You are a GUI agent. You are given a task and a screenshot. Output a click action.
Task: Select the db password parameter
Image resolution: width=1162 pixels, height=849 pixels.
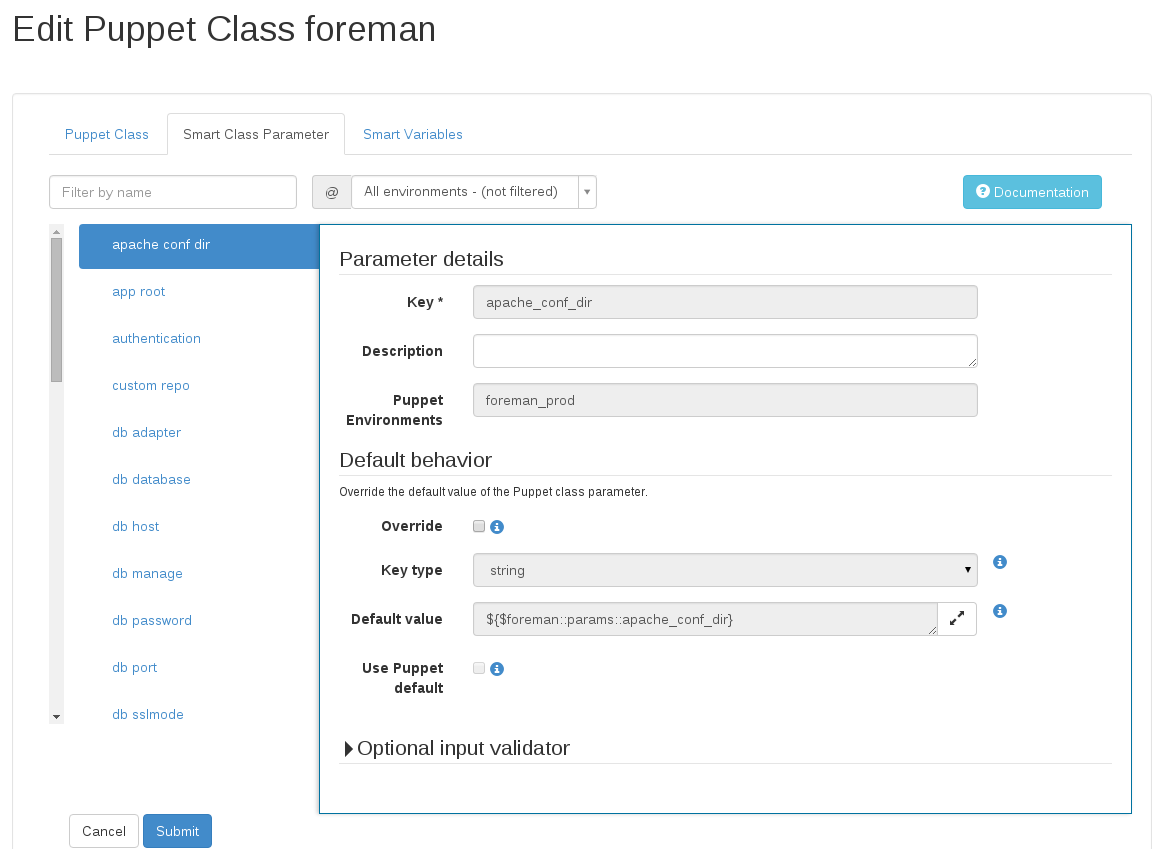coord(152,620)
